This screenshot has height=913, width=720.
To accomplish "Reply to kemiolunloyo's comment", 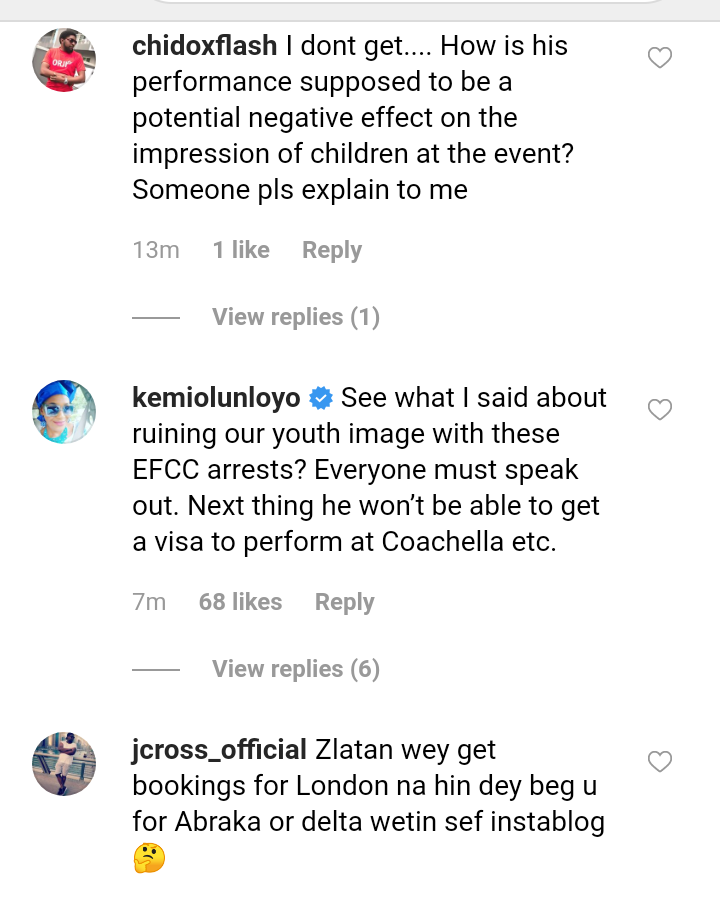I will point(344,602).
